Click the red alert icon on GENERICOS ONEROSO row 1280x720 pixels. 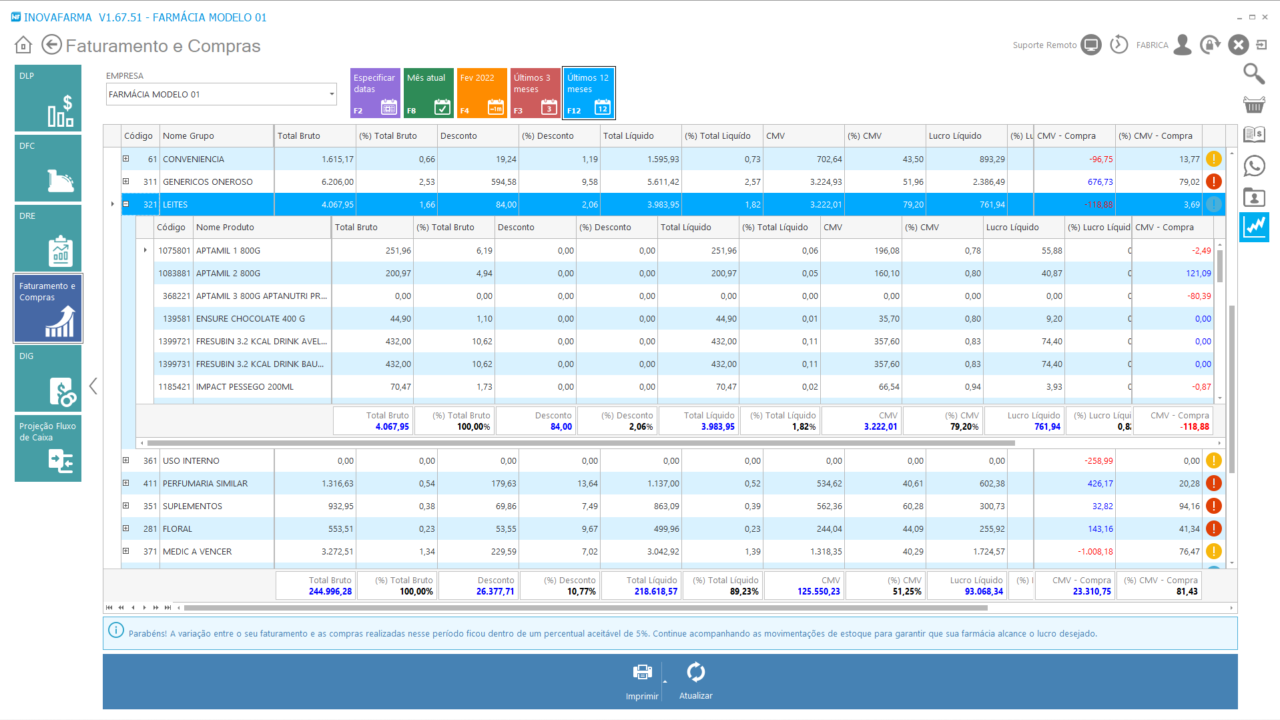coord(1214,182)
